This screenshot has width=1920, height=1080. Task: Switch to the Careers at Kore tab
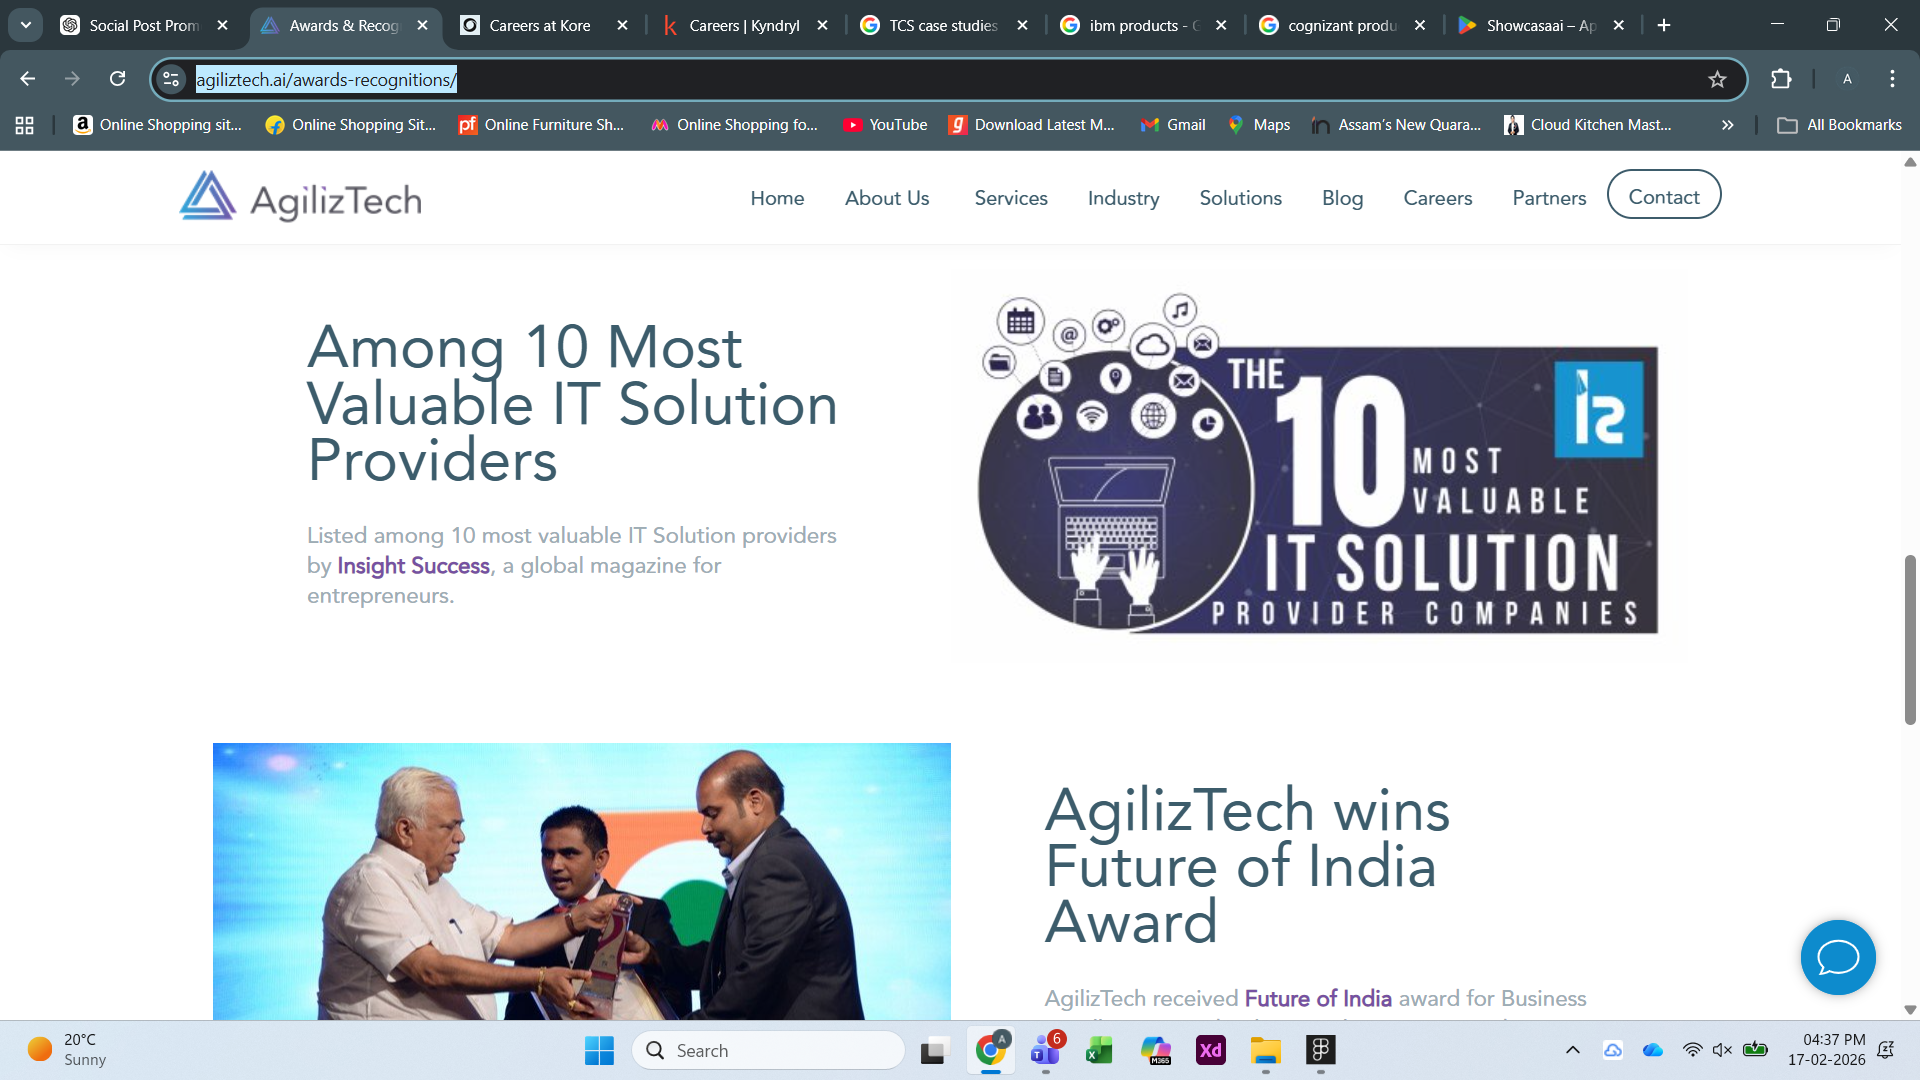click(540, 25)
